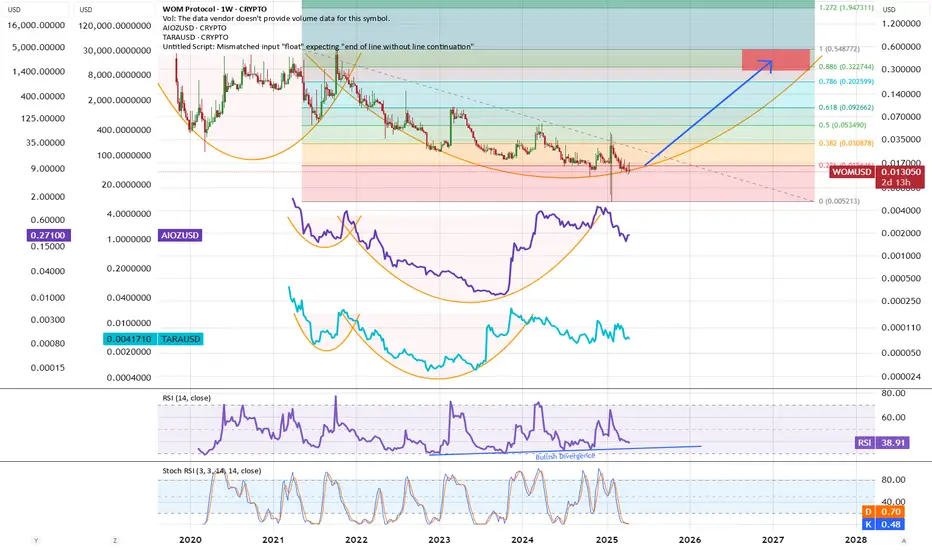Screen dimensions: 932x550
Task: Click the 0.140000 right price scale value
Action: [x=902, y=94]
